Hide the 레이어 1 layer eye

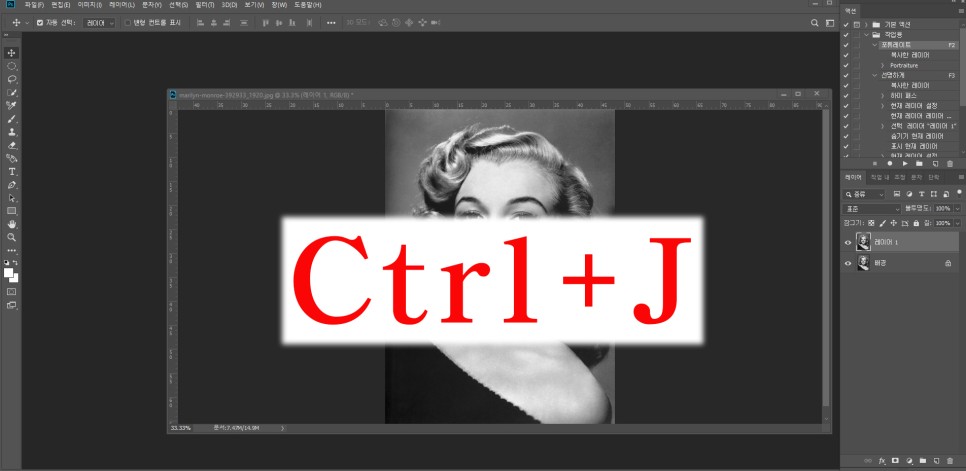click(848, 243)
